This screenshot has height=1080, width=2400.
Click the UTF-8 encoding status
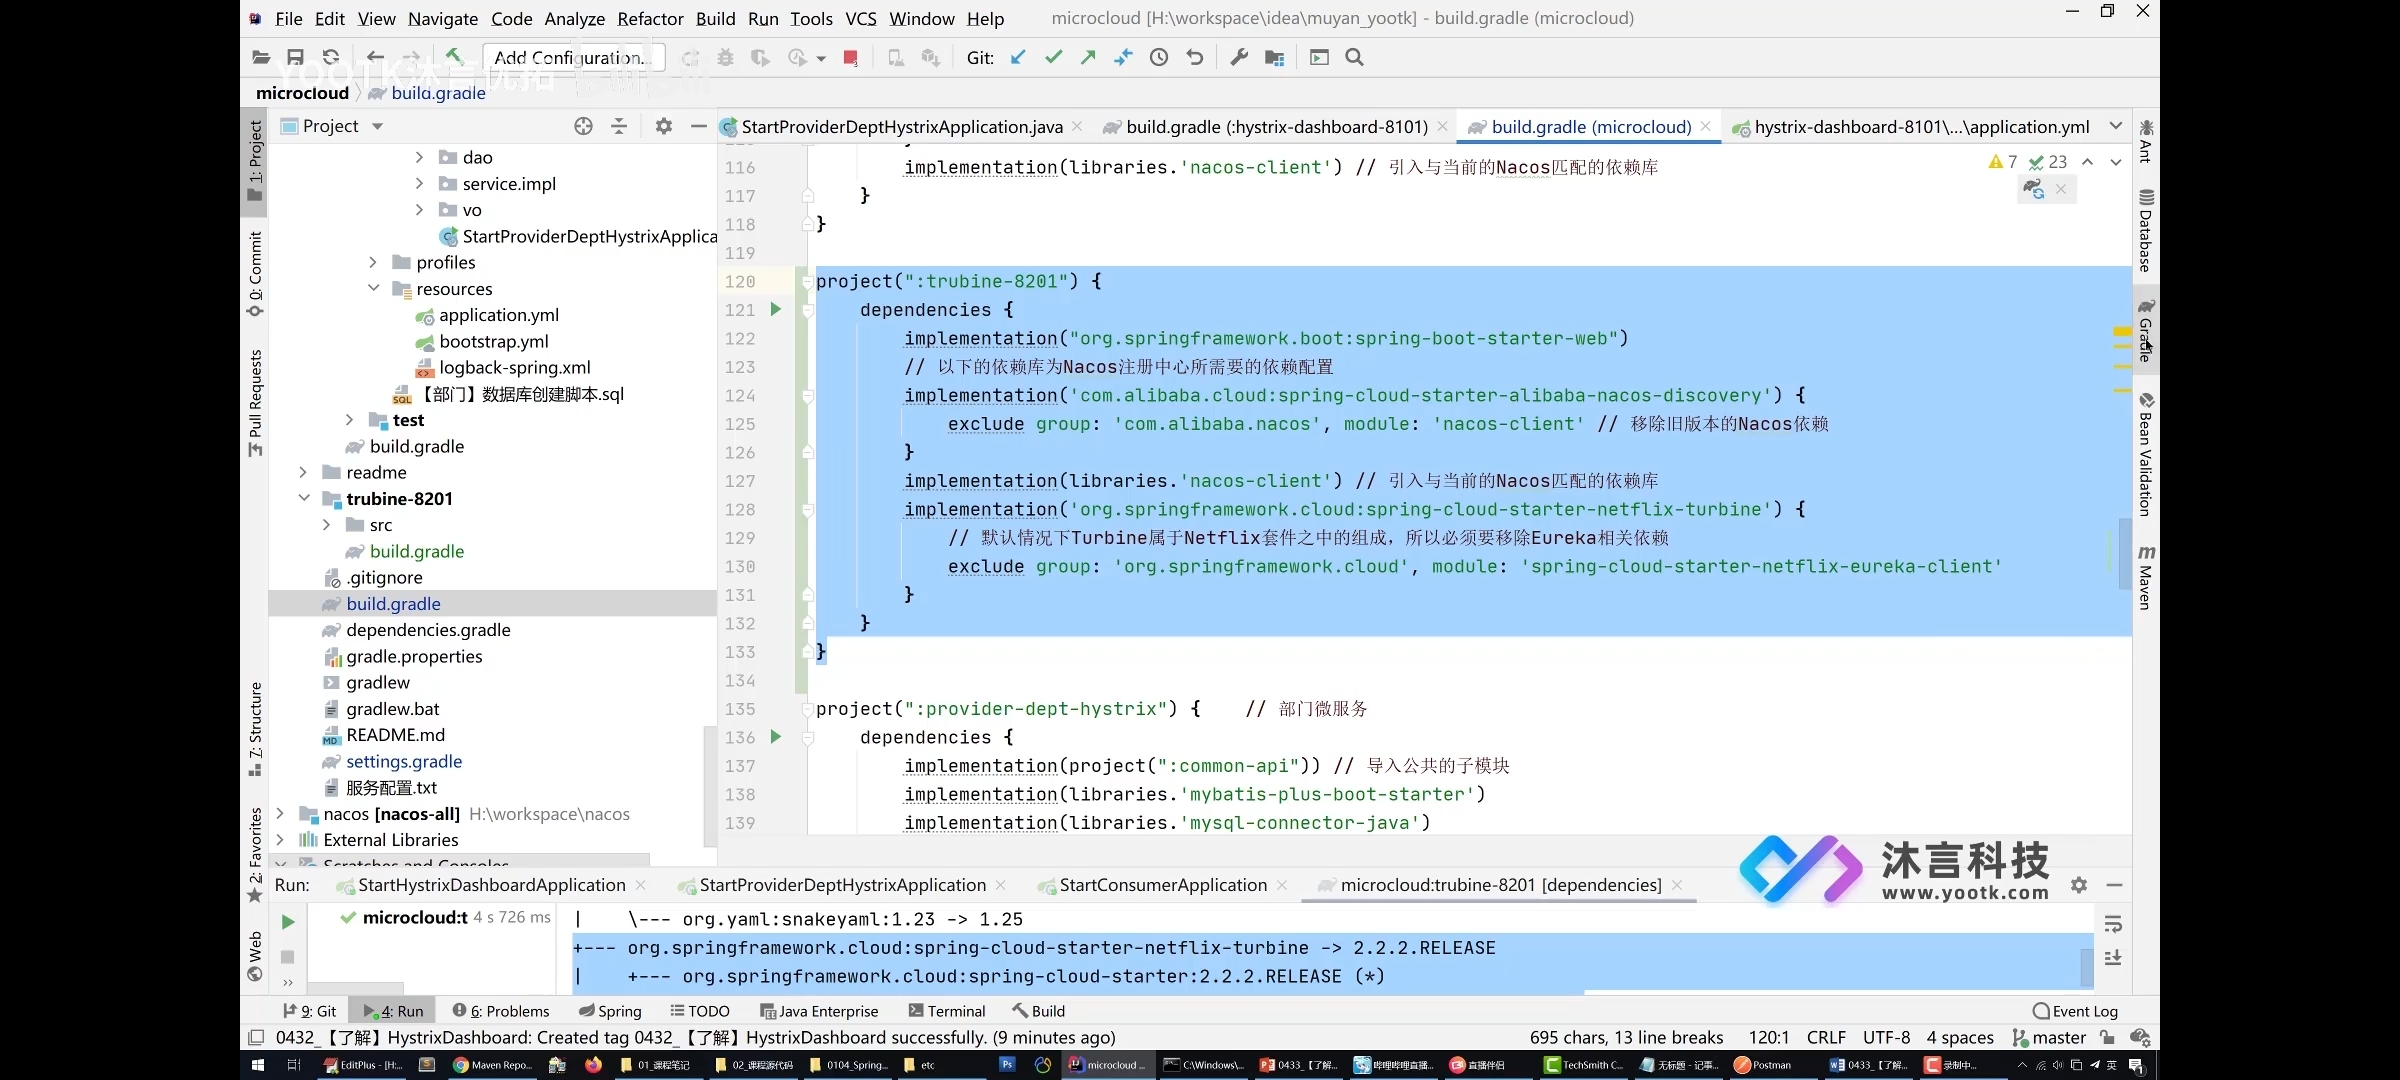1886,1038
